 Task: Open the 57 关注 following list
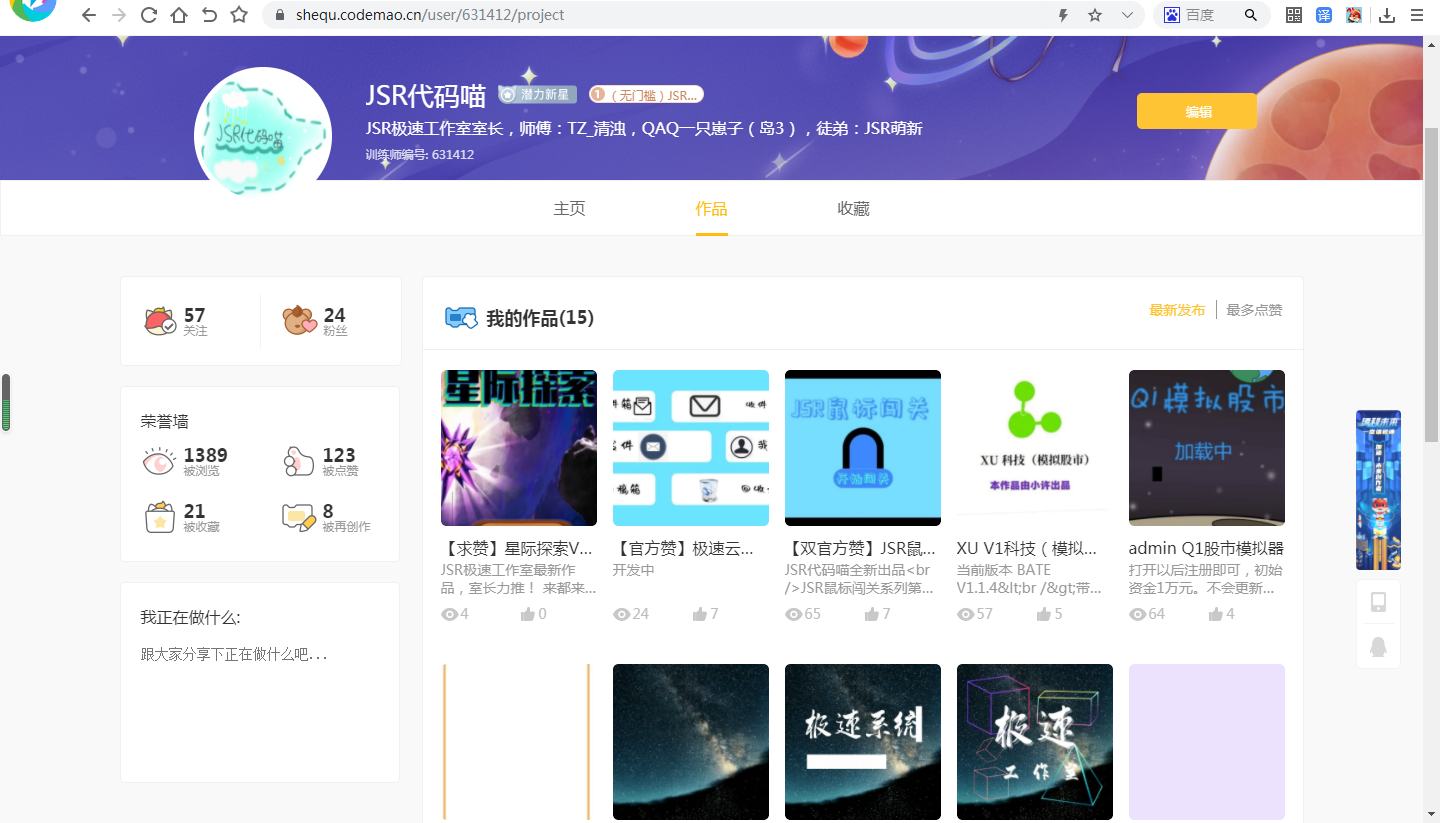click(x=178, y=321)
